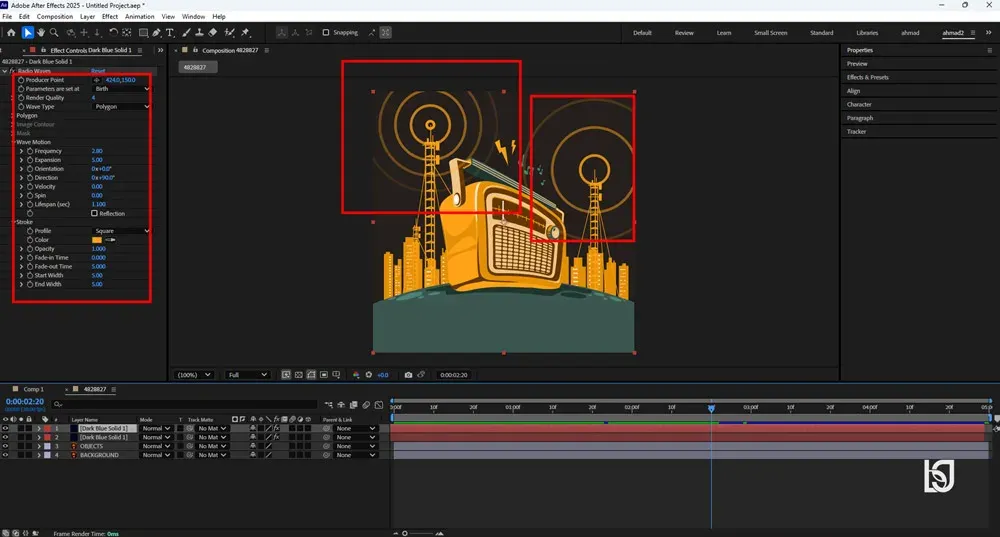Open Parent dropdown for BACKGROUND layer

356,455
